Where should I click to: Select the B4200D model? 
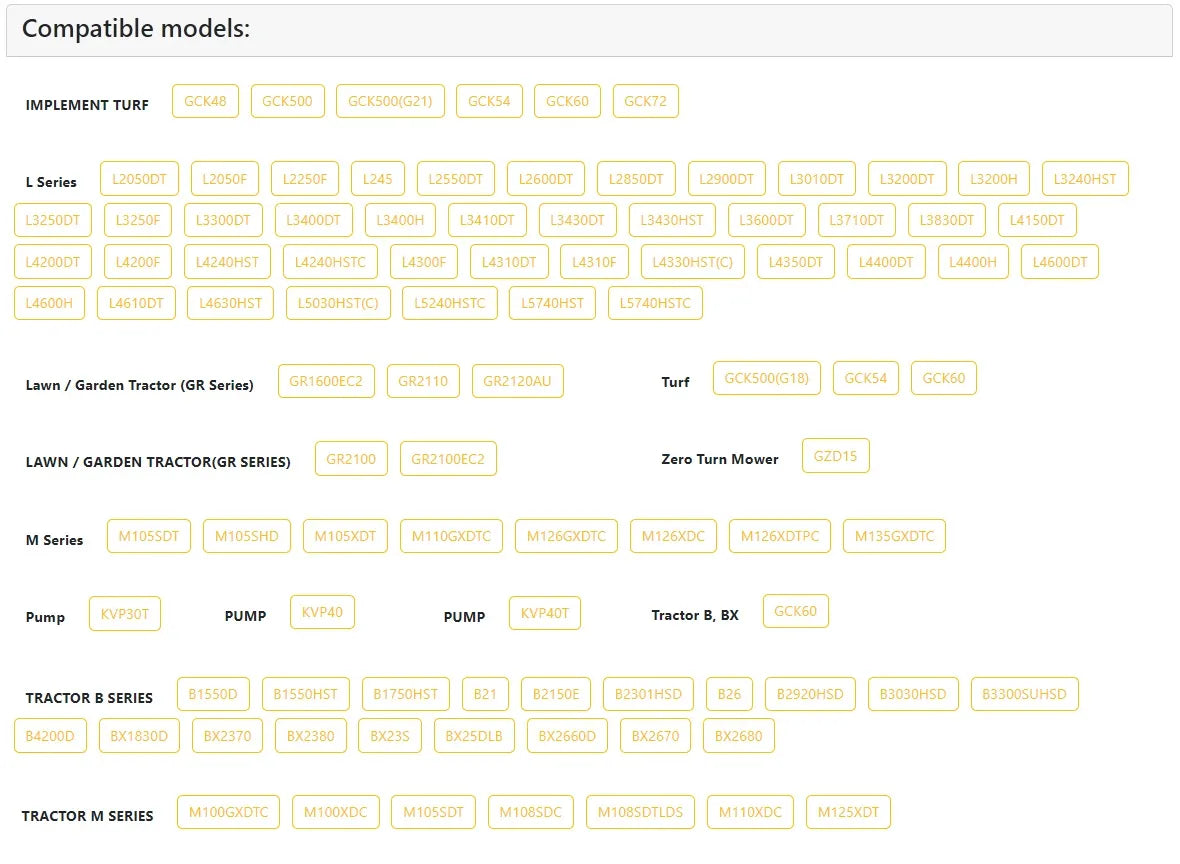click(50, 736)
